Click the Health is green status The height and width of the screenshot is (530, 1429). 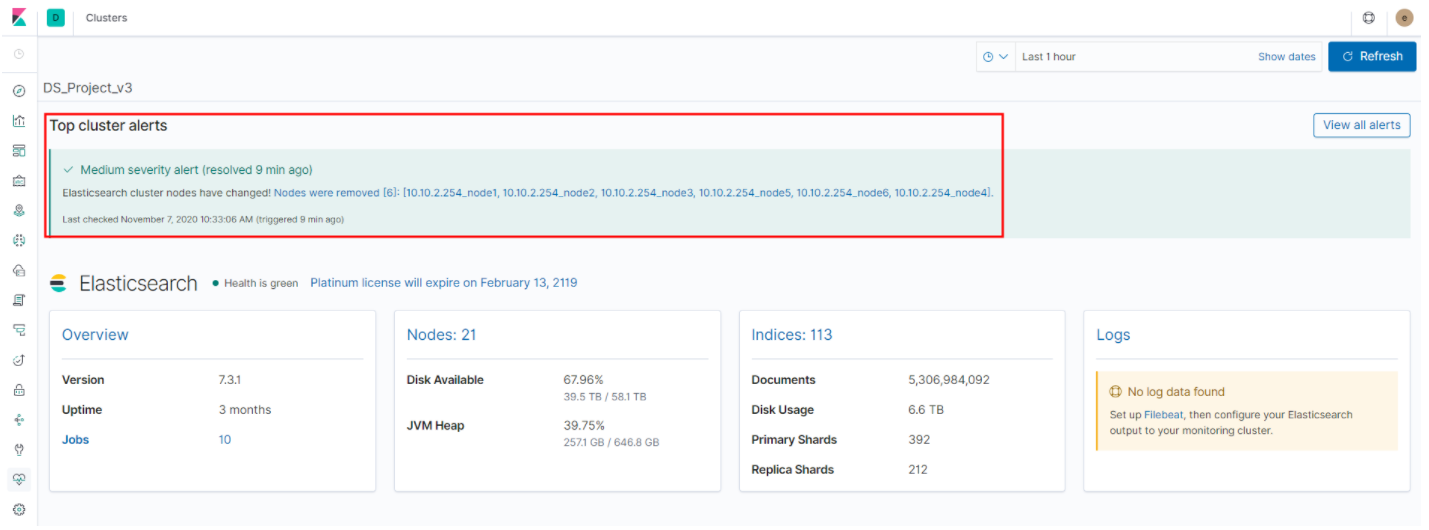click(x=255, y=283)
